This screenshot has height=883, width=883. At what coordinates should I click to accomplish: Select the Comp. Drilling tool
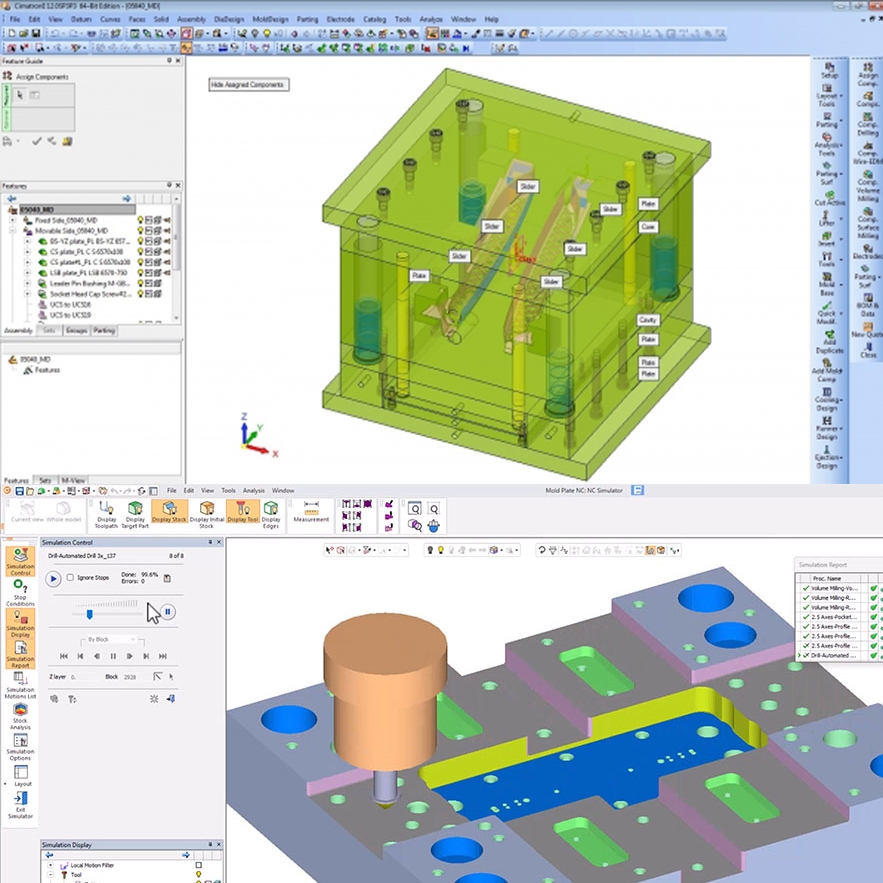pyautogui.click(x=868, y=124)
